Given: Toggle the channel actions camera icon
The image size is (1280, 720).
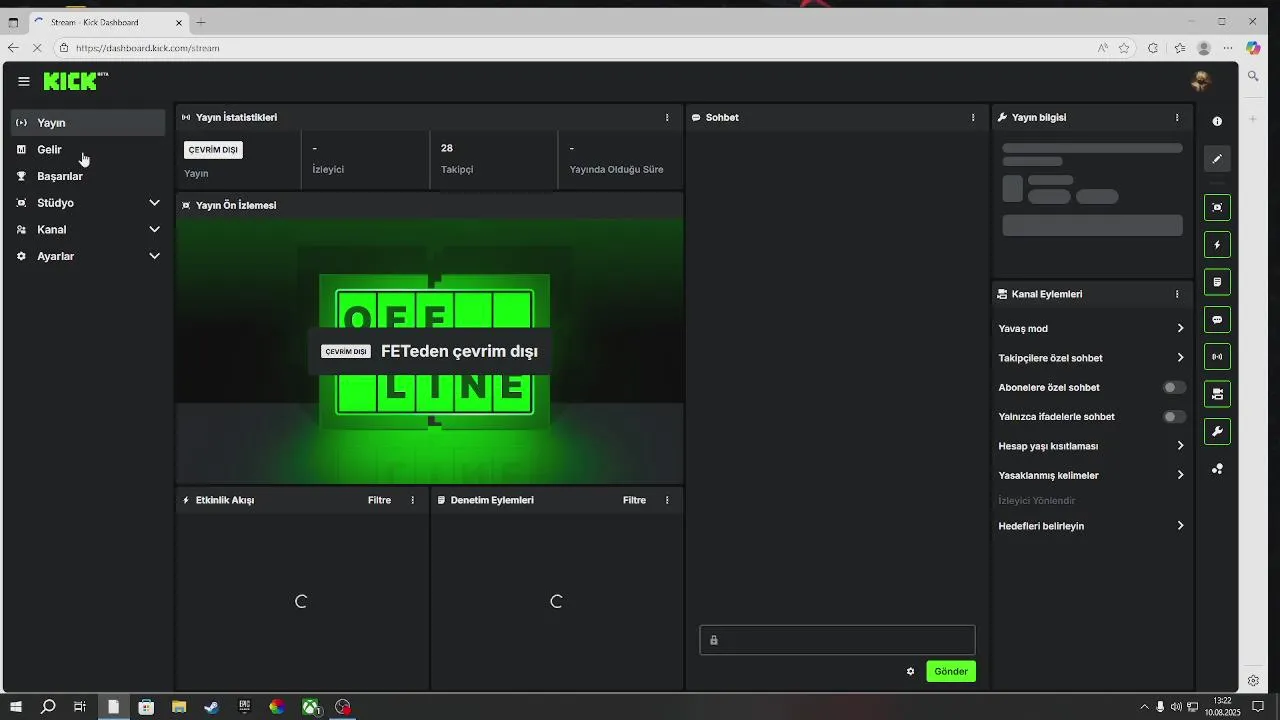Looking at the screenshot, I should click(x=1217, y=394).
